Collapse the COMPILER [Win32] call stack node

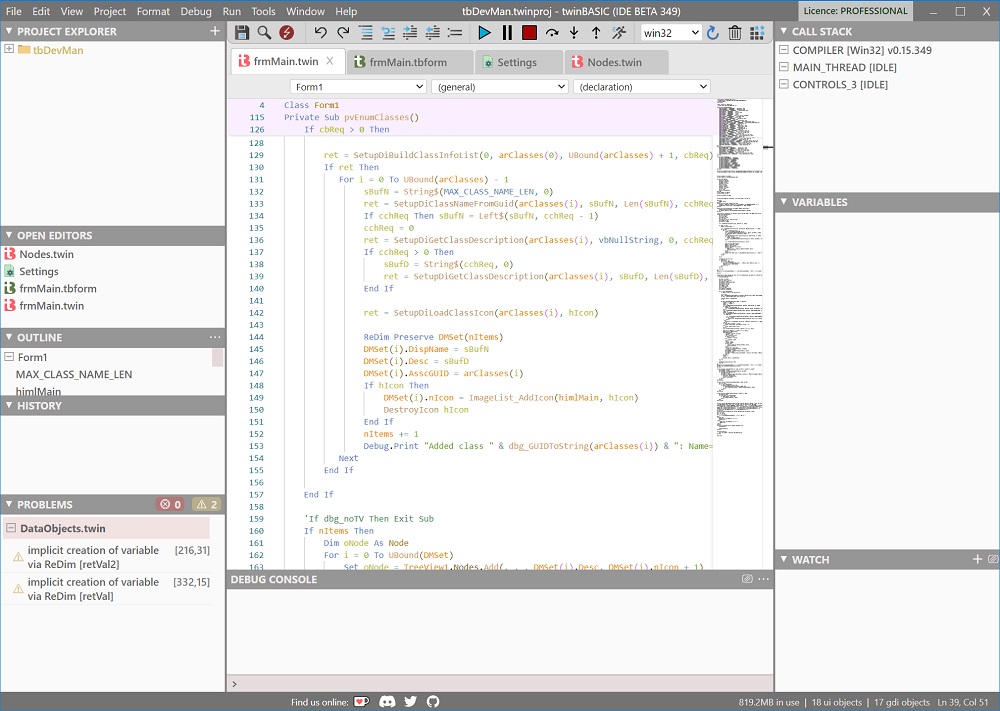(785, 50)
